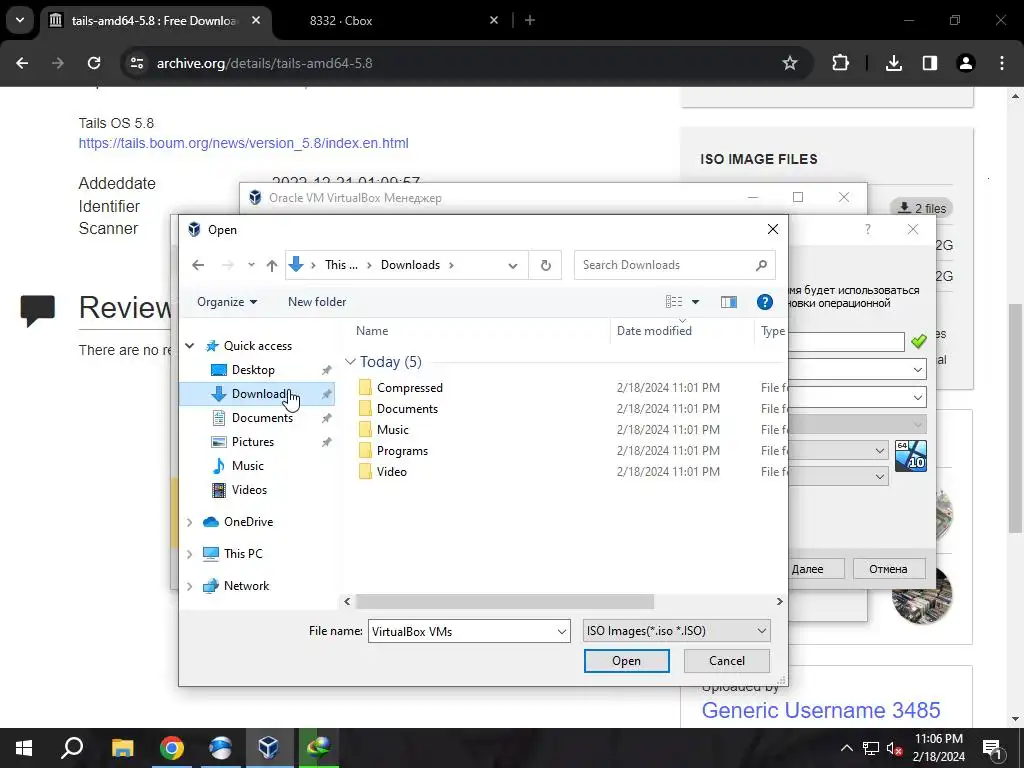Open the address bar history dropdown

pos(513,265)
